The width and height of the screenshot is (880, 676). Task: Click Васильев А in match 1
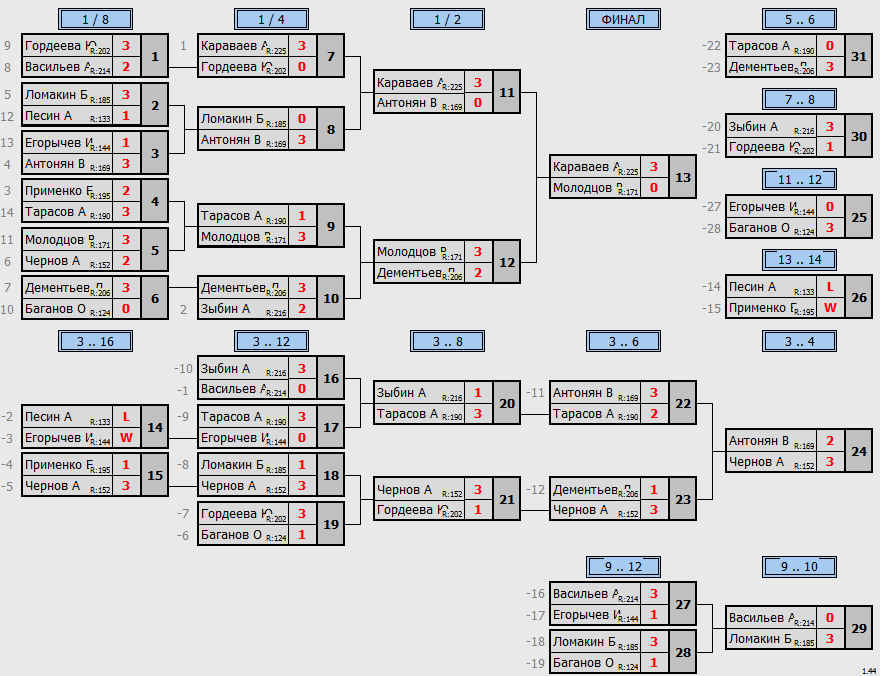tap(58, 67)
